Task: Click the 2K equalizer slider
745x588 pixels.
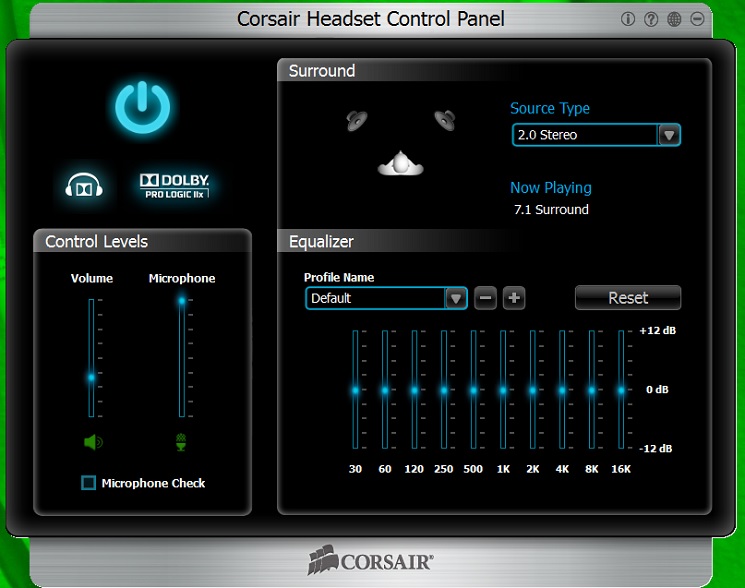Action: tap(533, 390)
